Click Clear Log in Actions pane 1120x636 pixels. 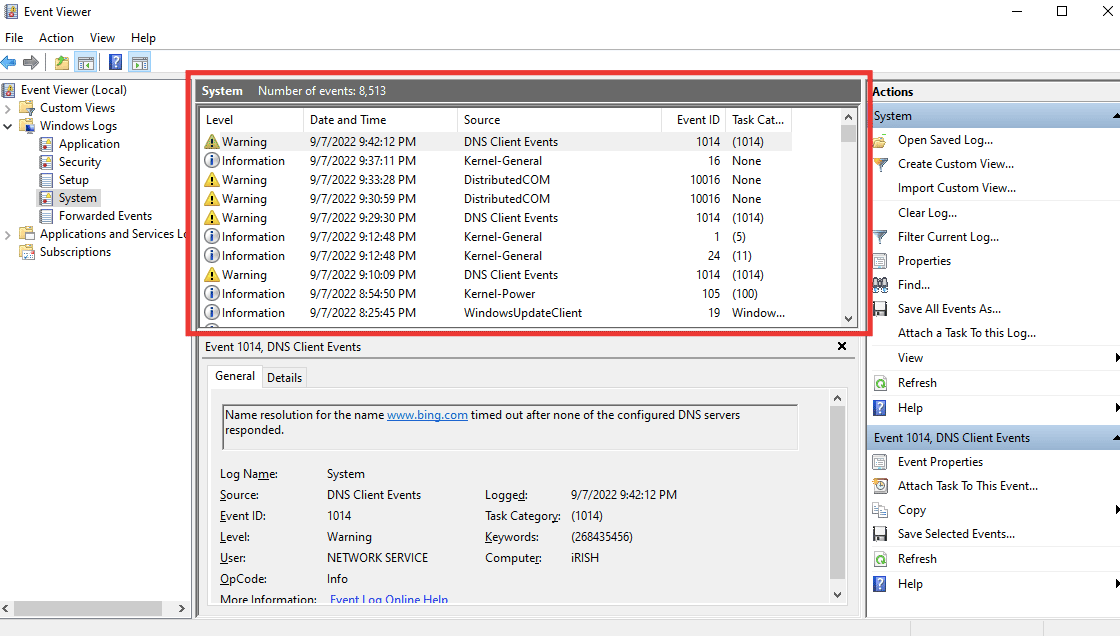pos(927,213)
